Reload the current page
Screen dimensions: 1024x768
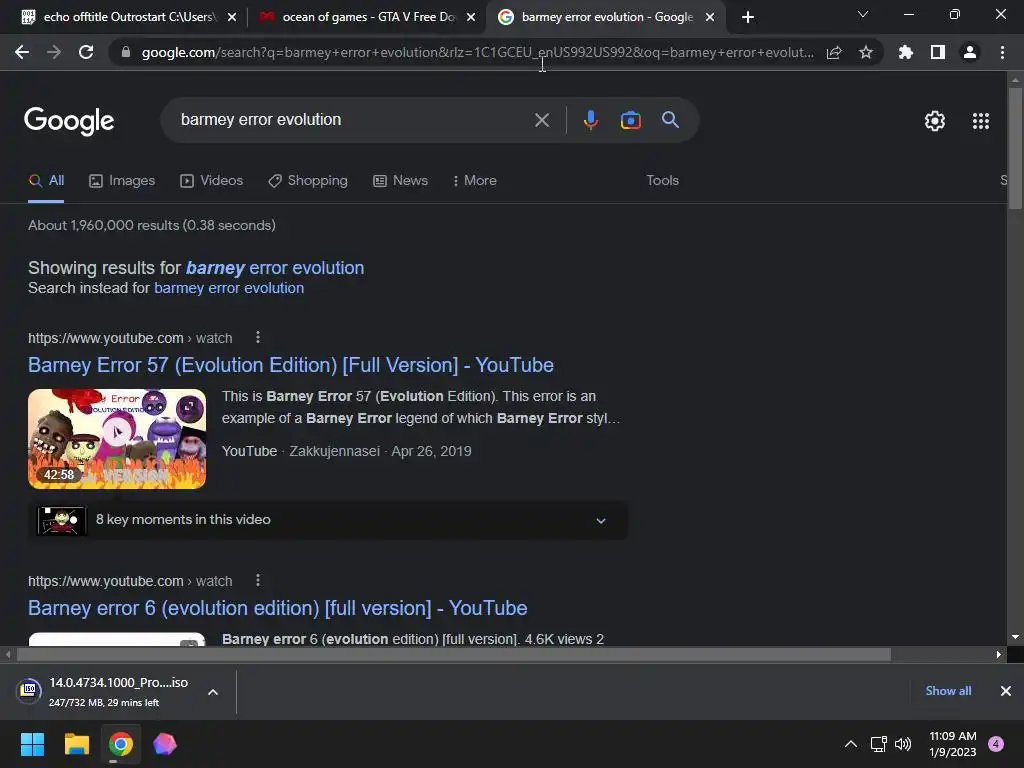[x=86, y=52]
